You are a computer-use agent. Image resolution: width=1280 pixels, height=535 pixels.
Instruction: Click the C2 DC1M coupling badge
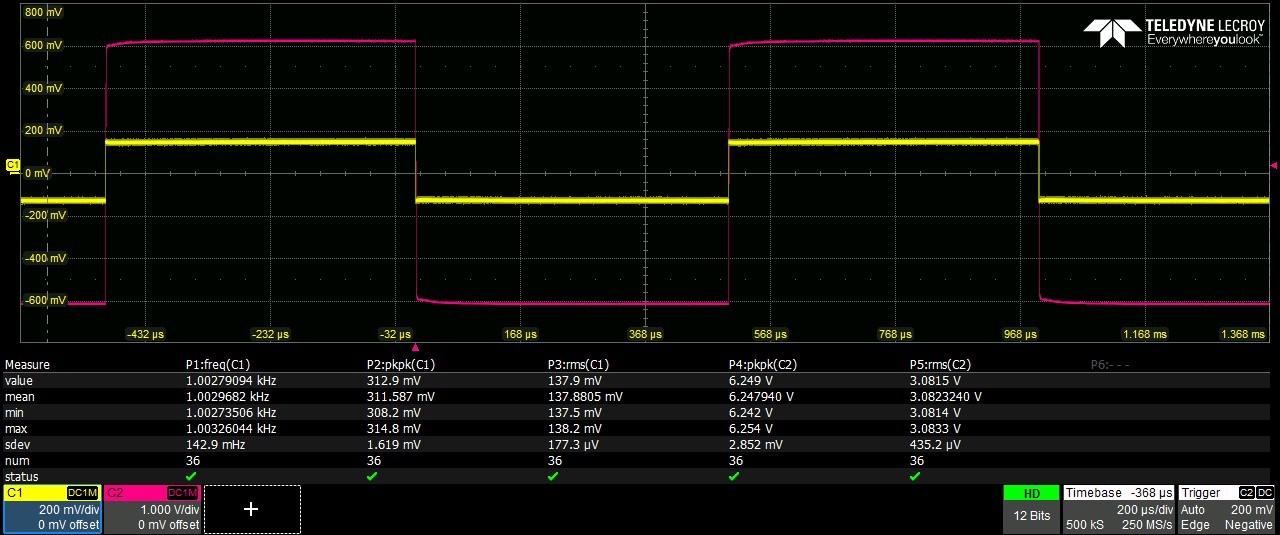[183, 493]
